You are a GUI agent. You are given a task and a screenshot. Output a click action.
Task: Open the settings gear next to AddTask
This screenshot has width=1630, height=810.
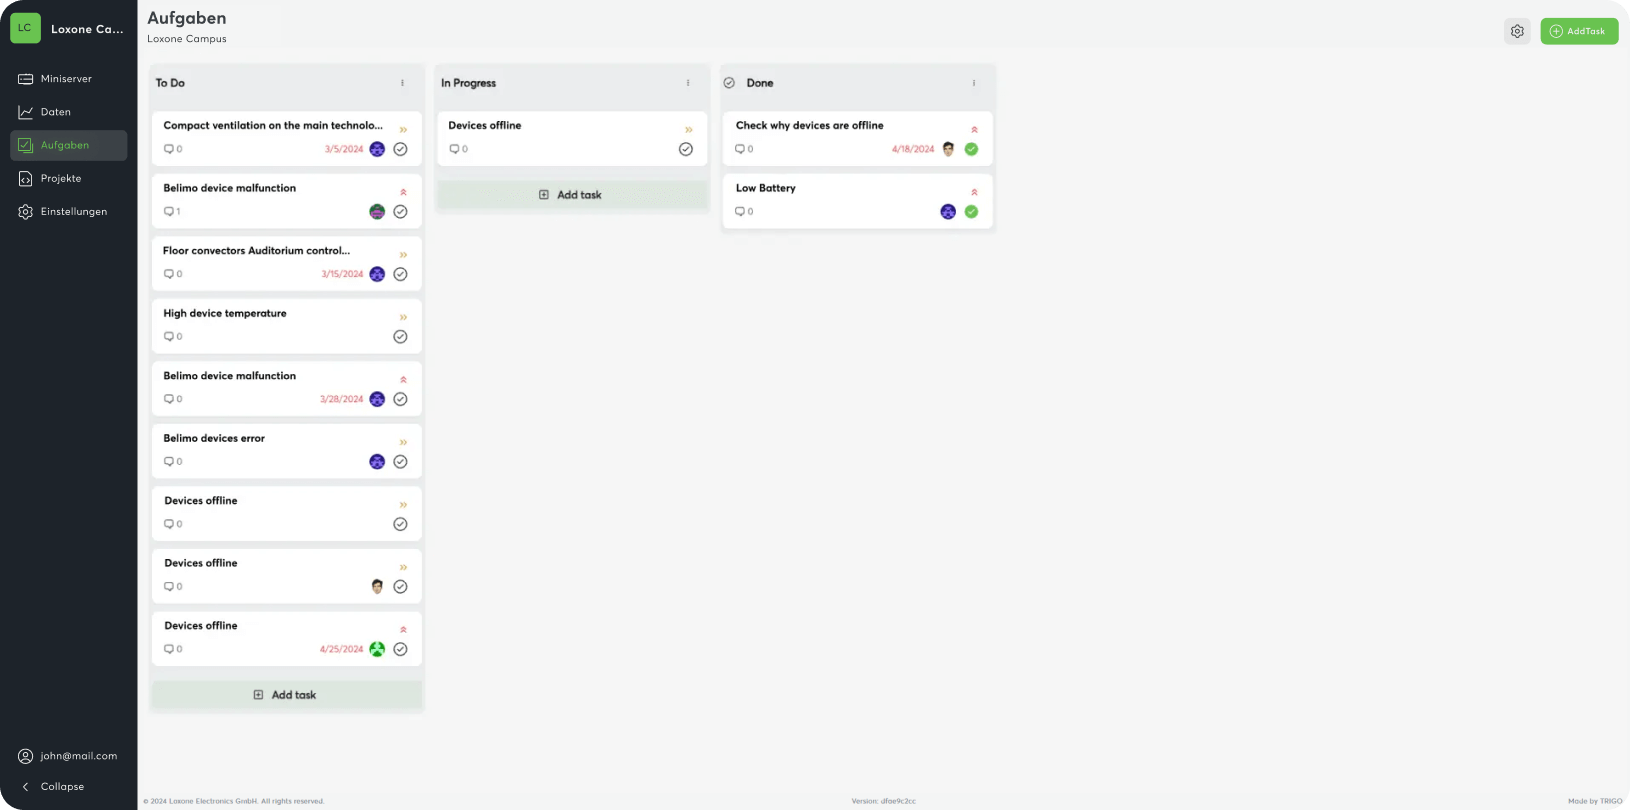(1517, 31)
